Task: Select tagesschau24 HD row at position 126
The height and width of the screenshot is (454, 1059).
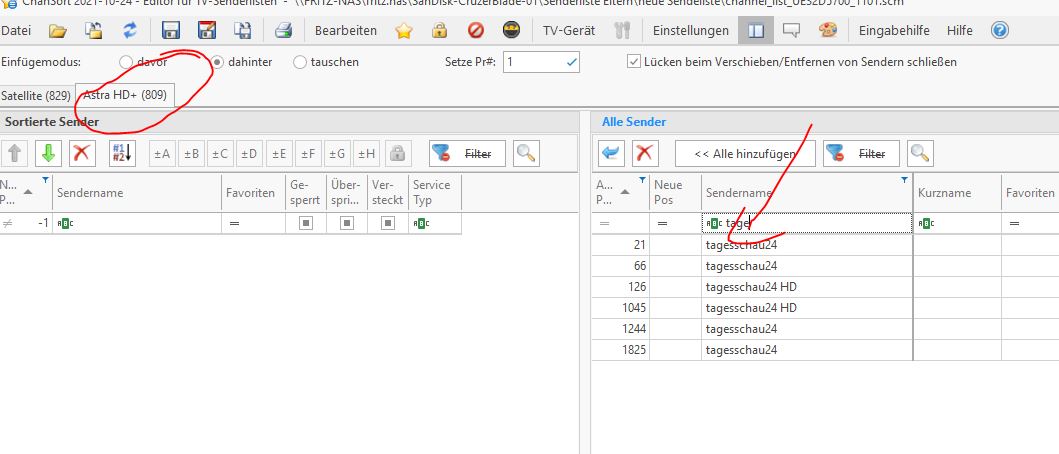Action: click(x=825, y=286)
